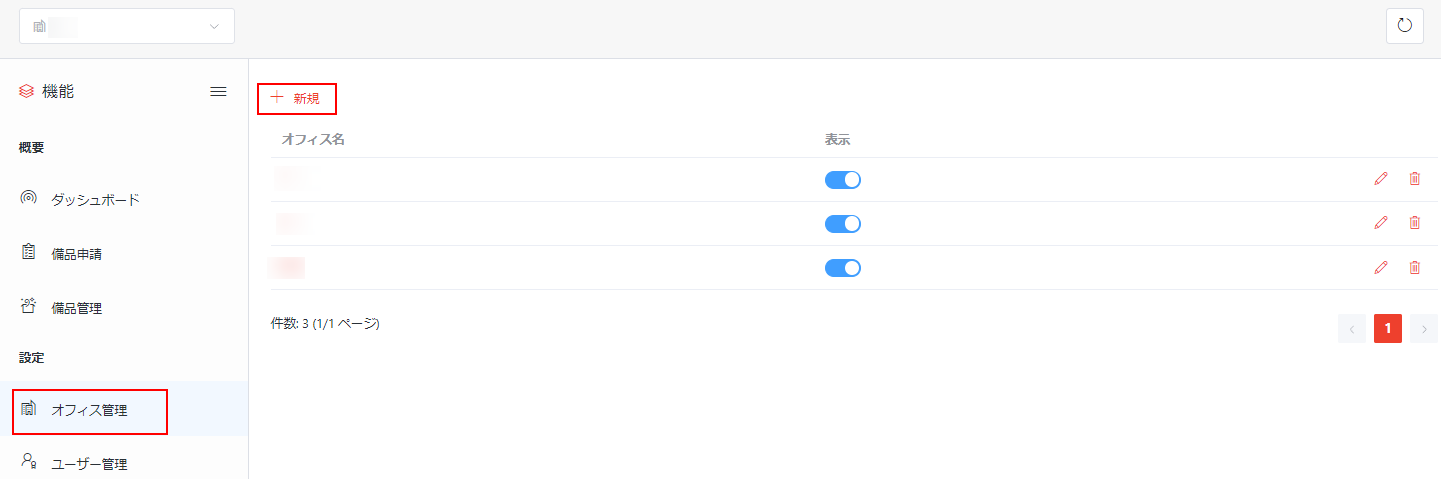Toggle 表示 switch for the first office
The image size is (1441, 479).
tap(843, 180)
